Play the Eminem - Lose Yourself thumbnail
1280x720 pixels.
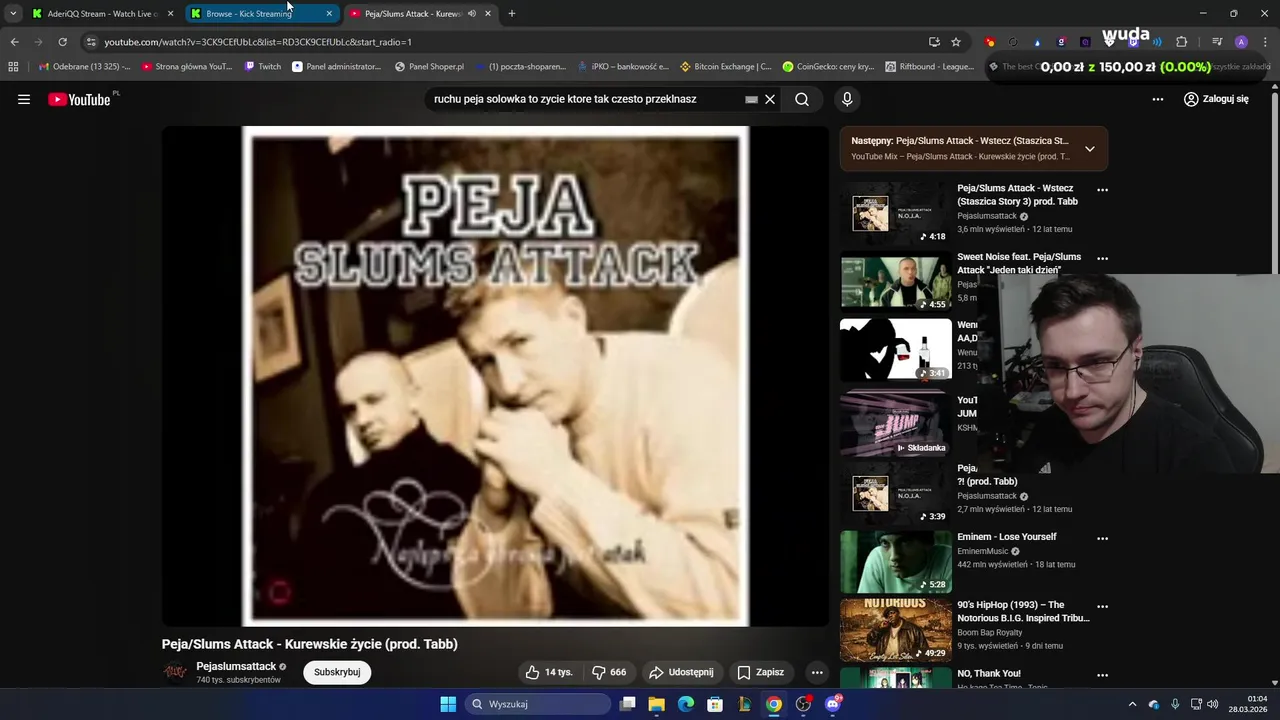895,561
